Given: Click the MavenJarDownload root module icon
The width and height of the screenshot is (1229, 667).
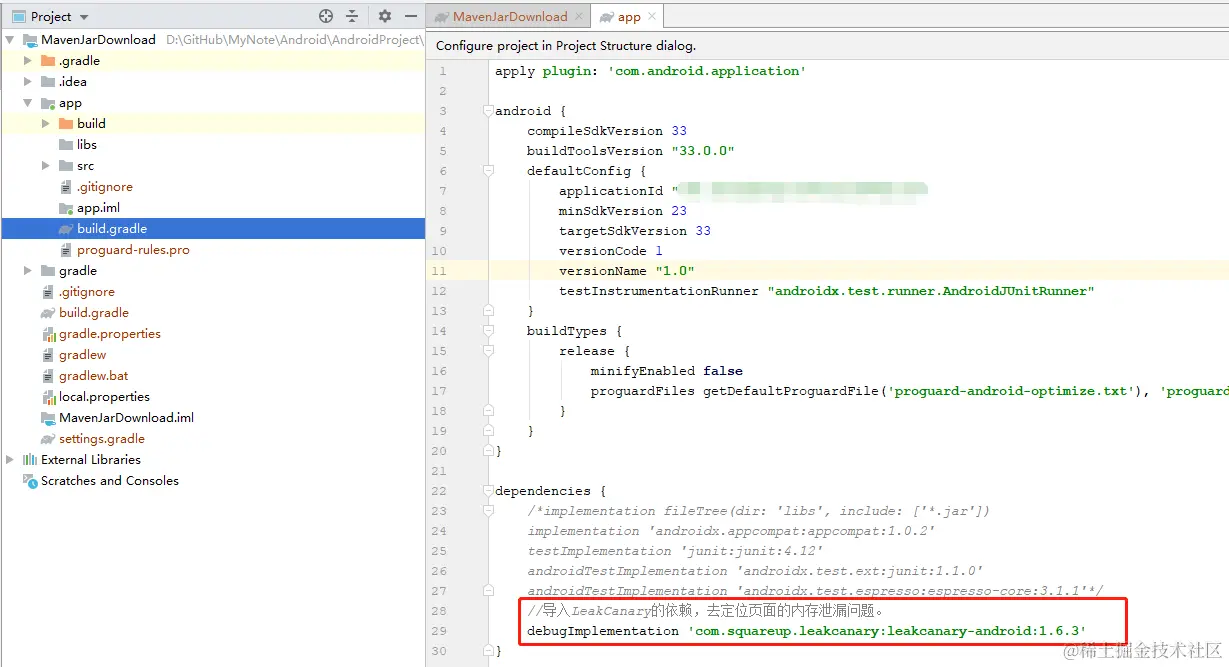Looking at the screenshot, I should point(30,40).
